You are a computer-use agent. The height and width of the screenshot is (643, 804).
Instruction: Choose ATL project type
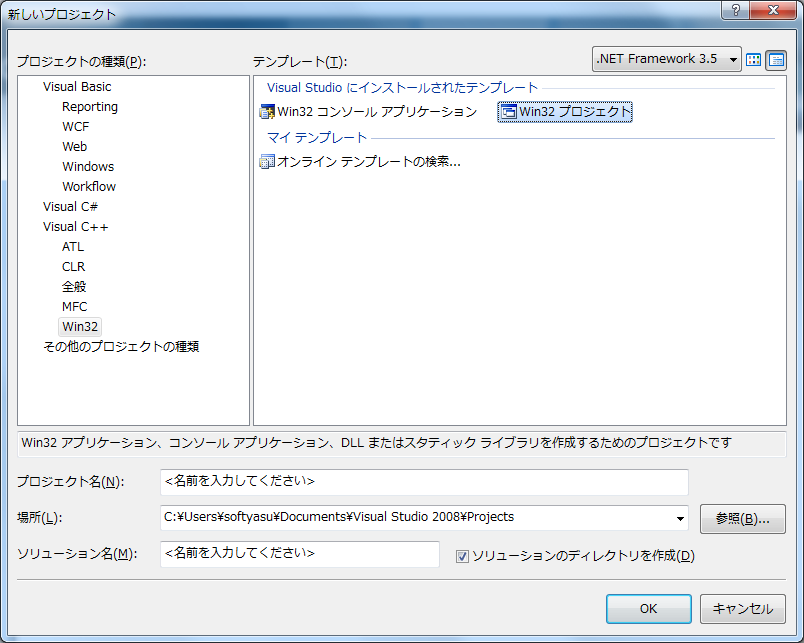click(x=73, y=247)
